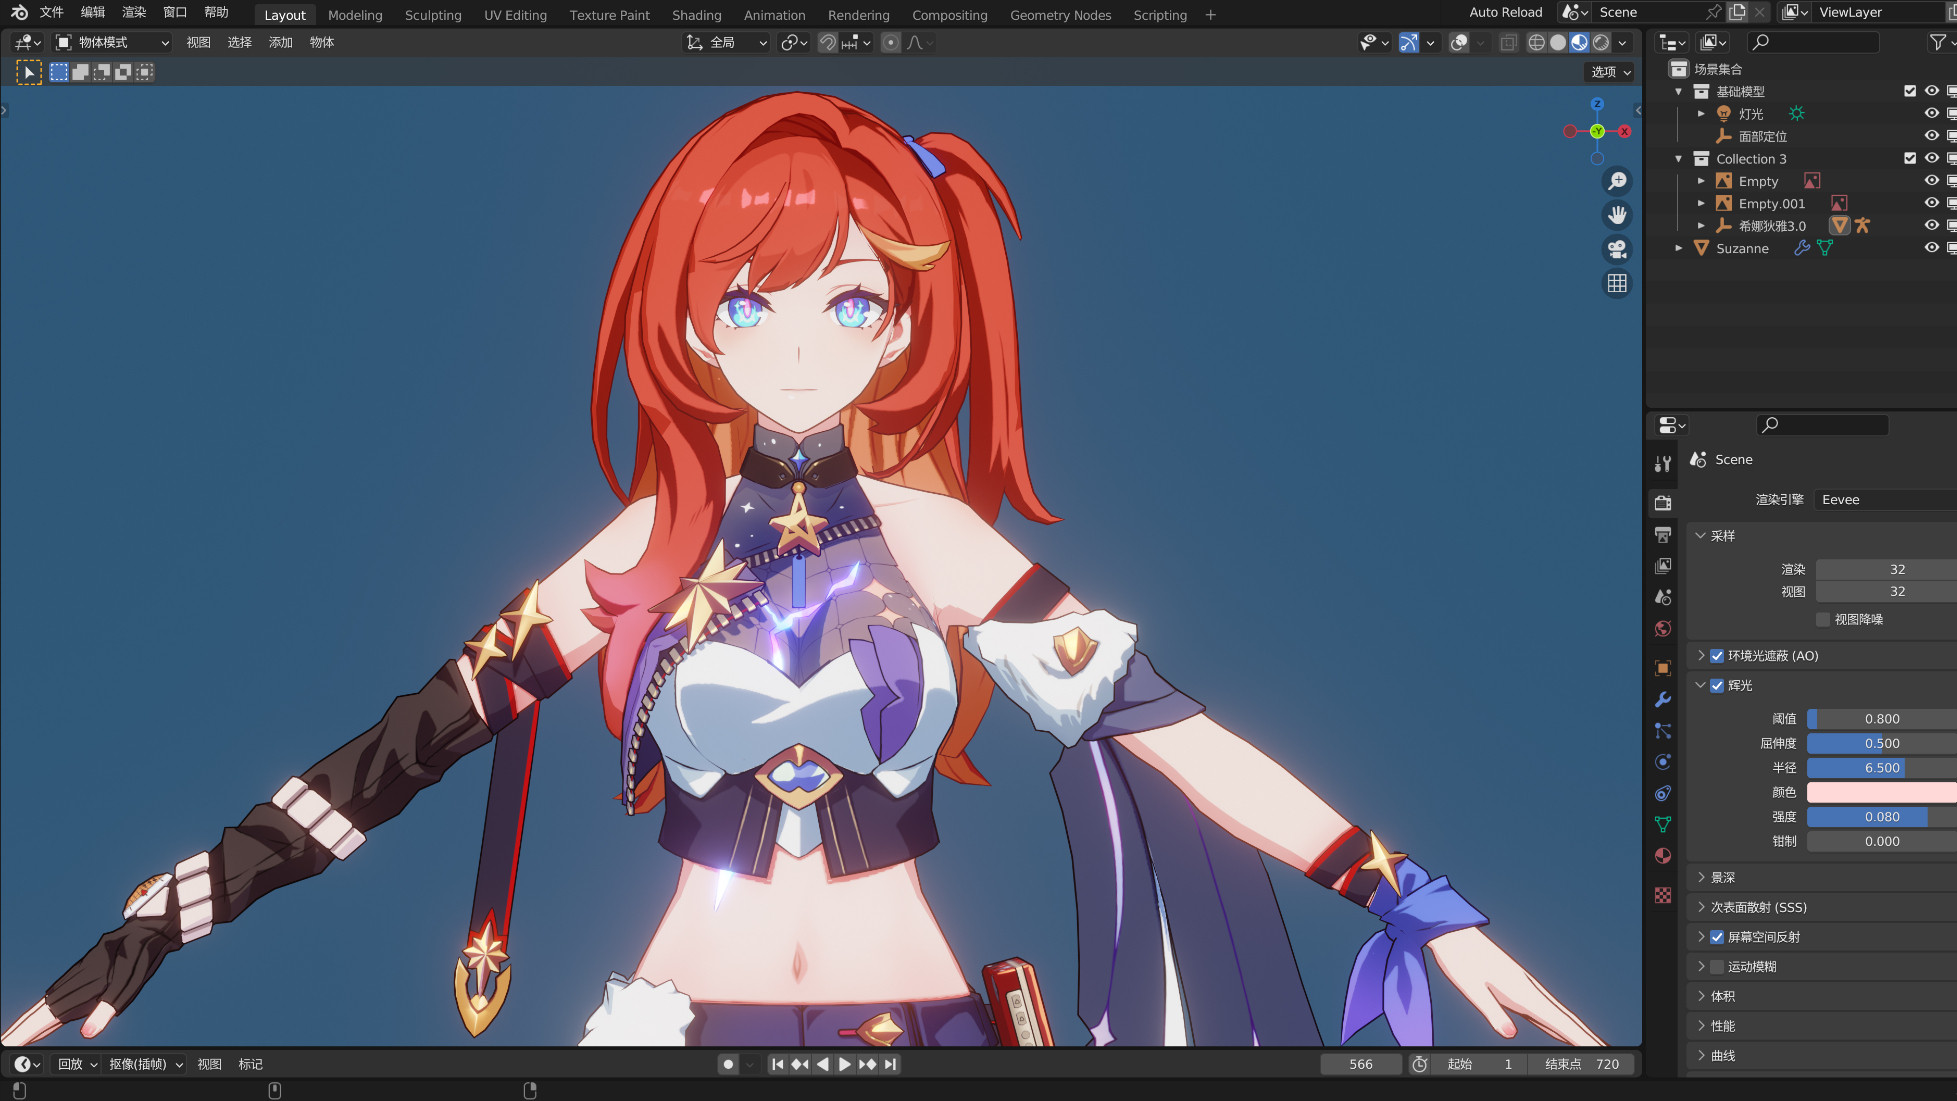Image resolution: width=1957 pixels, height=1101 pixels.
Task: Open the Output properties tab icon
Action: pos(1663,534)
